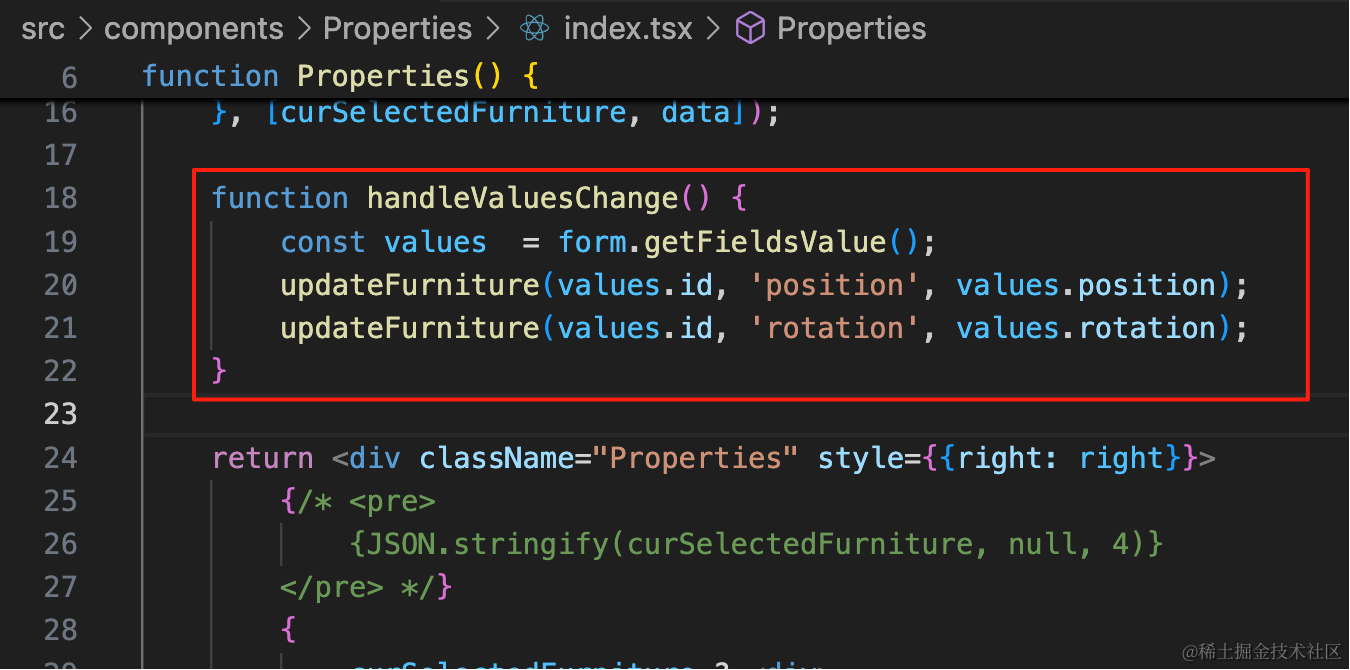Screen dimensions: 1350x670
Task: Click updateFurniture call on line 21
Action: tap(410, 328)
